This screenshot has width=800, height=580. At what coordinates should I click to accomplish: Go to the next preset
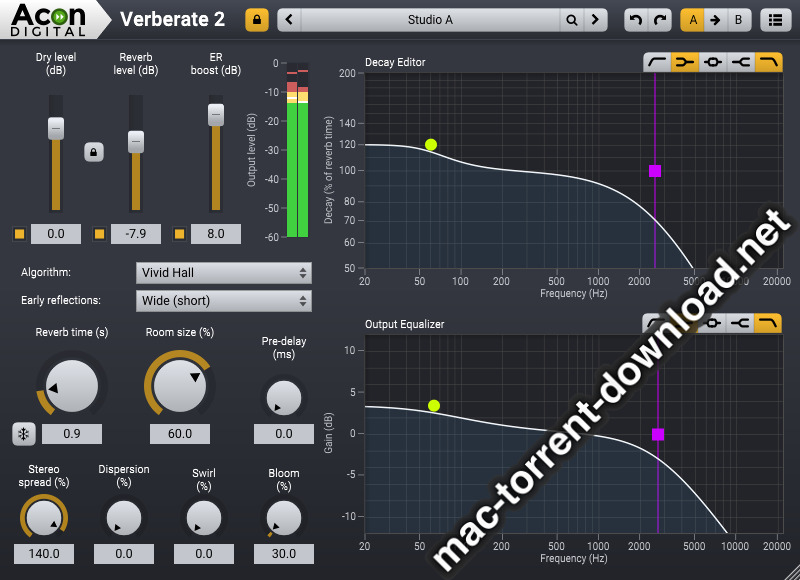[595, 20]
